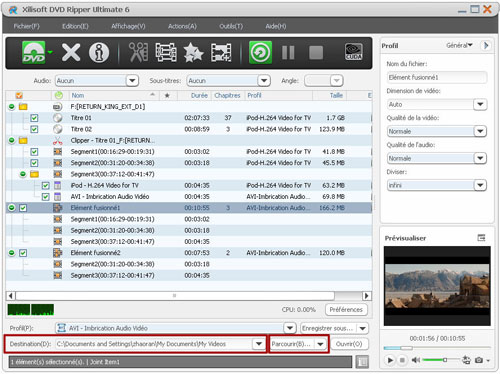Uncheck Segment1(00:16:29-00:19:31) checkbox under Clipper
The height and width of the screenshot is (374, 500).
point(34,152)
